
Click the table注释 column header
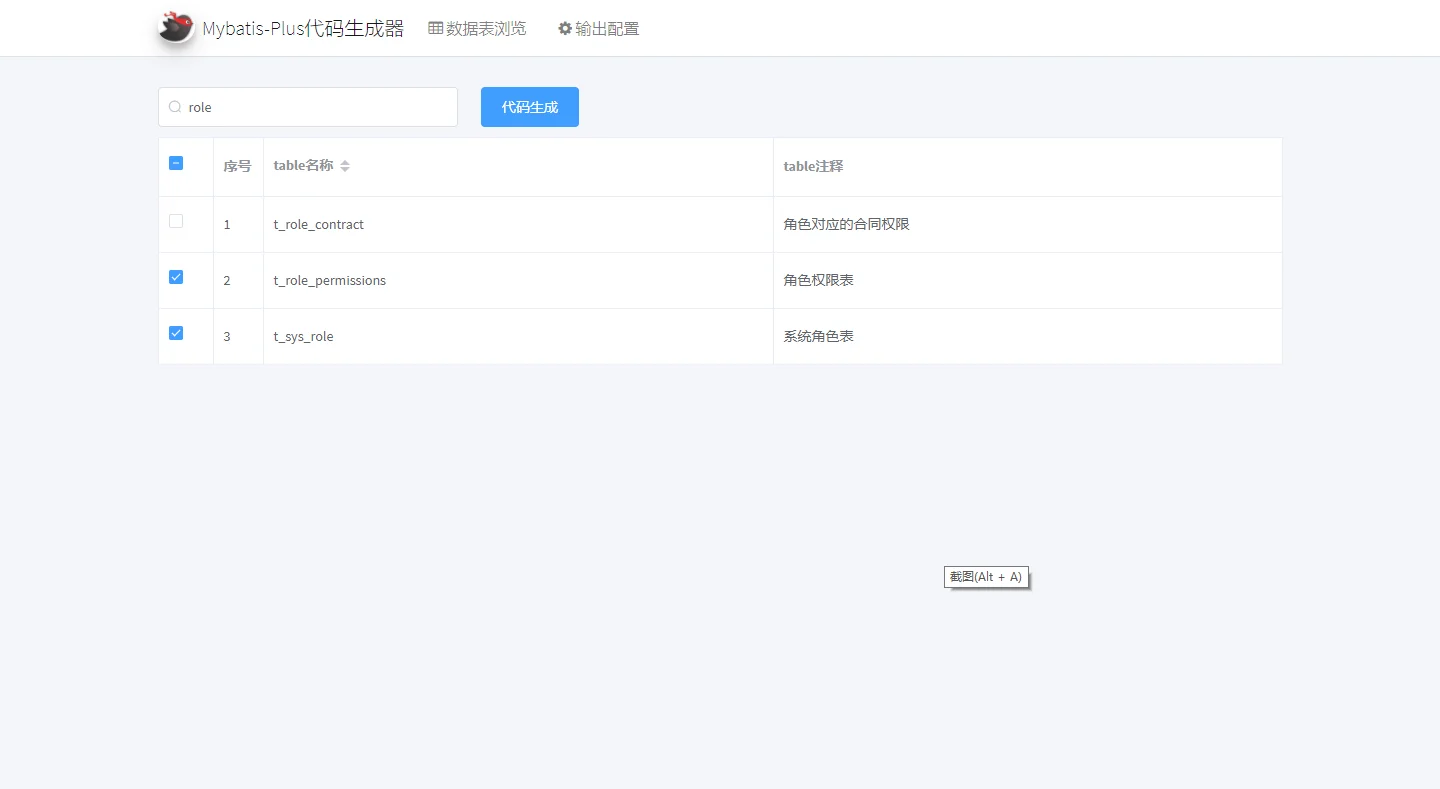(813, 166)
